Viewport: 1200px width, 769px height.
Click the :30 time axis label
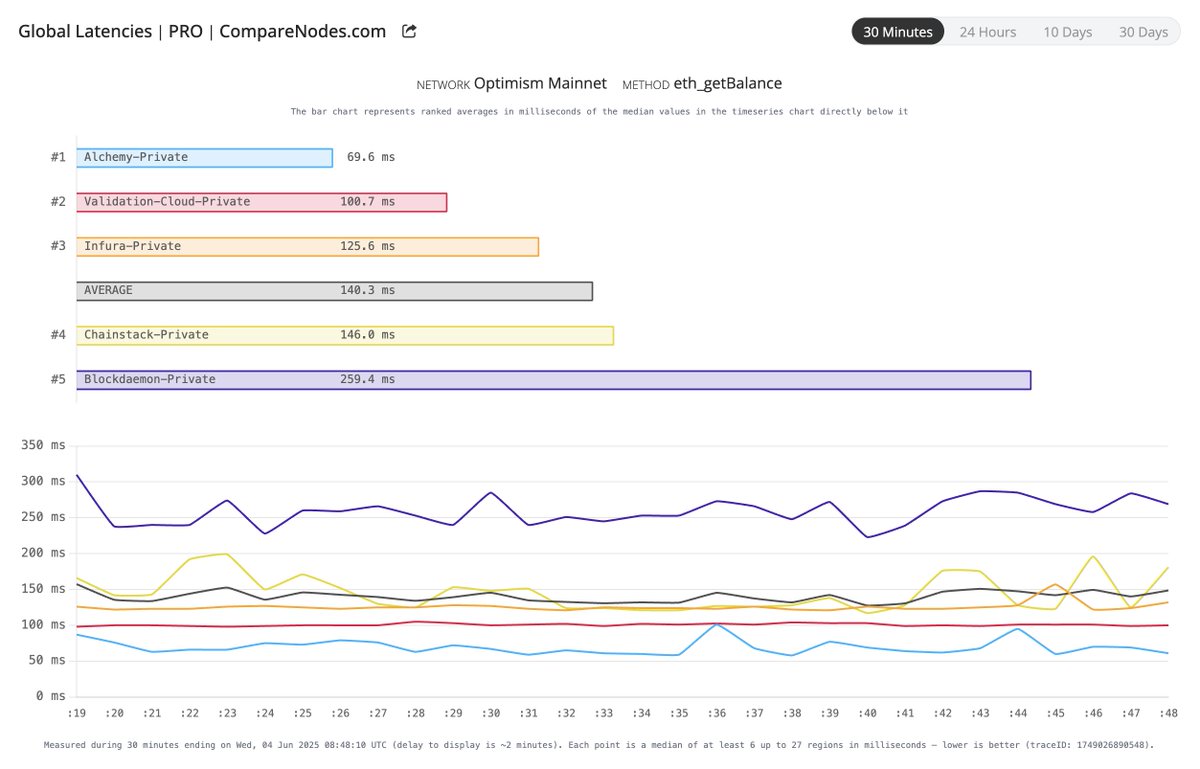click(490, 714)
